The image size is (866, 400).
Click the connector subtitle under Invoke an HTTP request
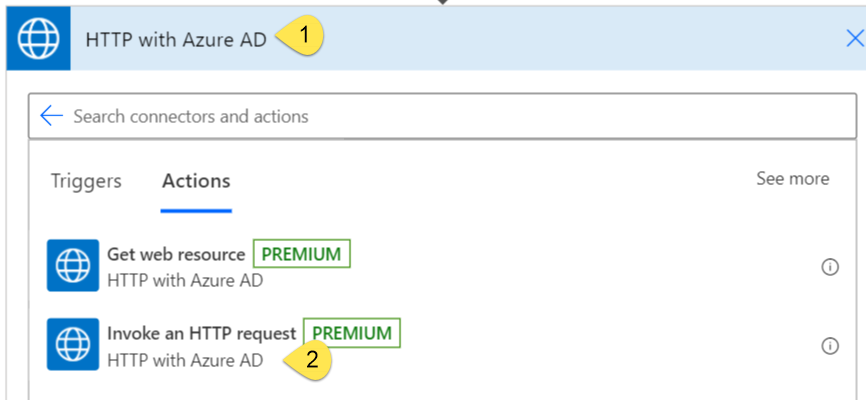[185, 359]
